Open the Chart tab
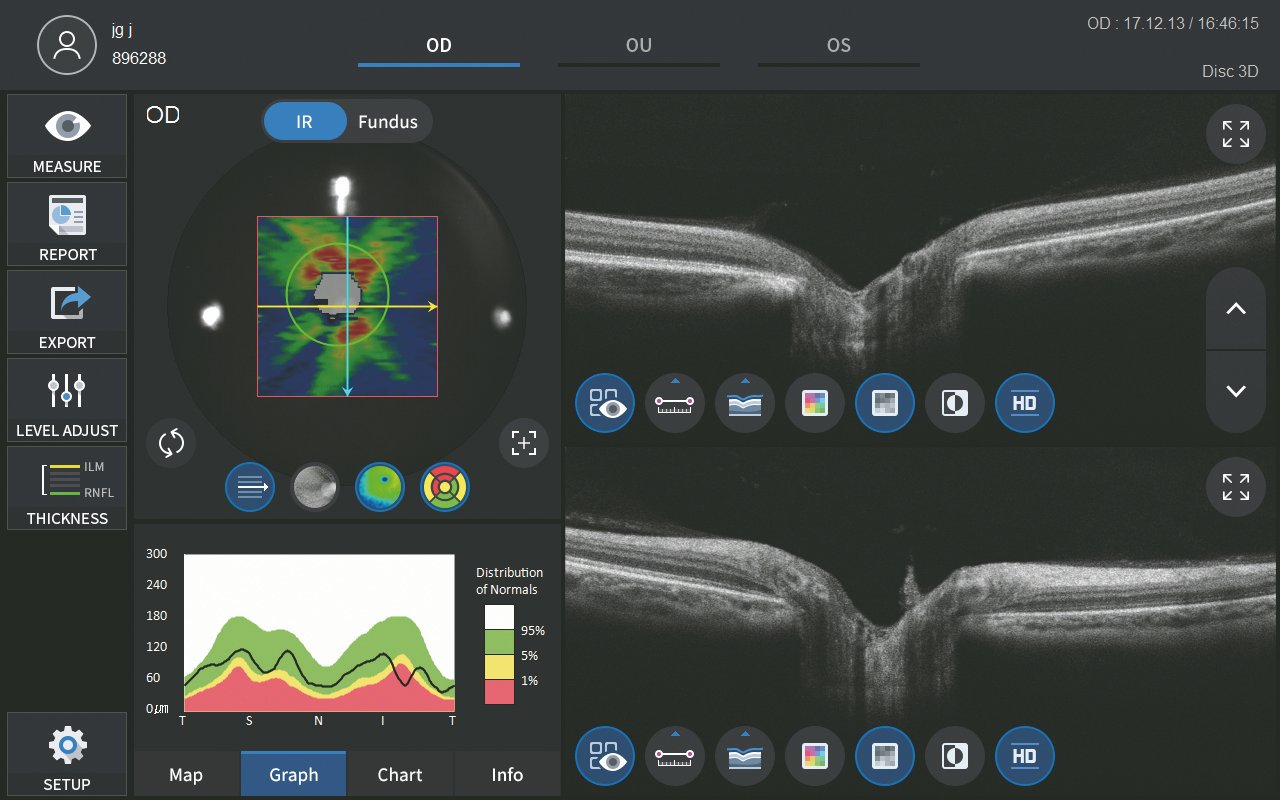 coord(400,775)
